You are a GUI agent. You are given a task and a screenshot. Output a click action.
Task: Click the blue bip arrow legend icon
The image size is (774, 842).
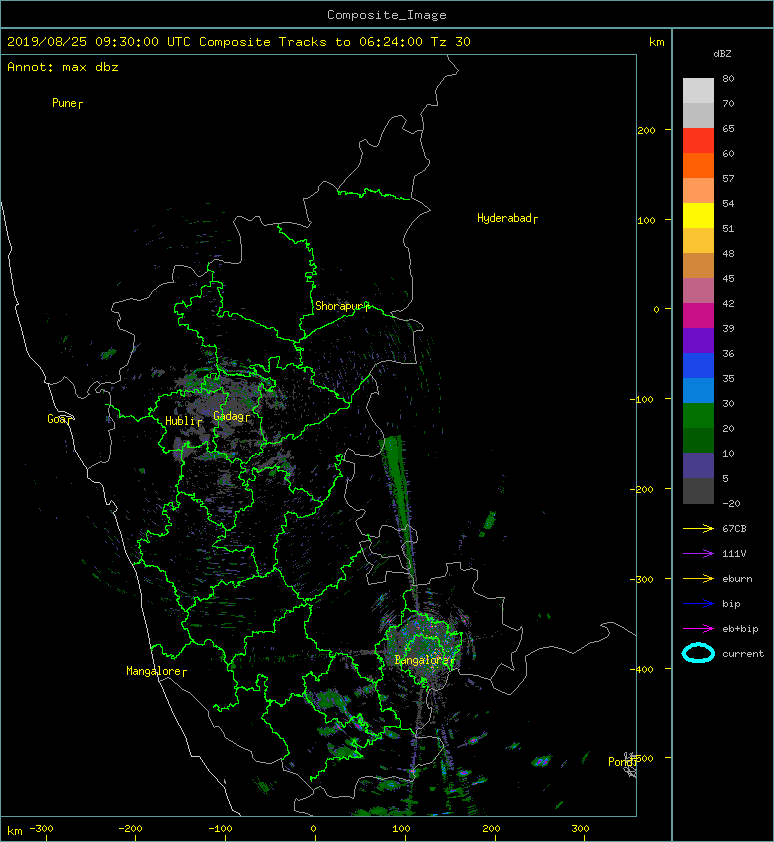pyautogui.click(x=698, y=604)
